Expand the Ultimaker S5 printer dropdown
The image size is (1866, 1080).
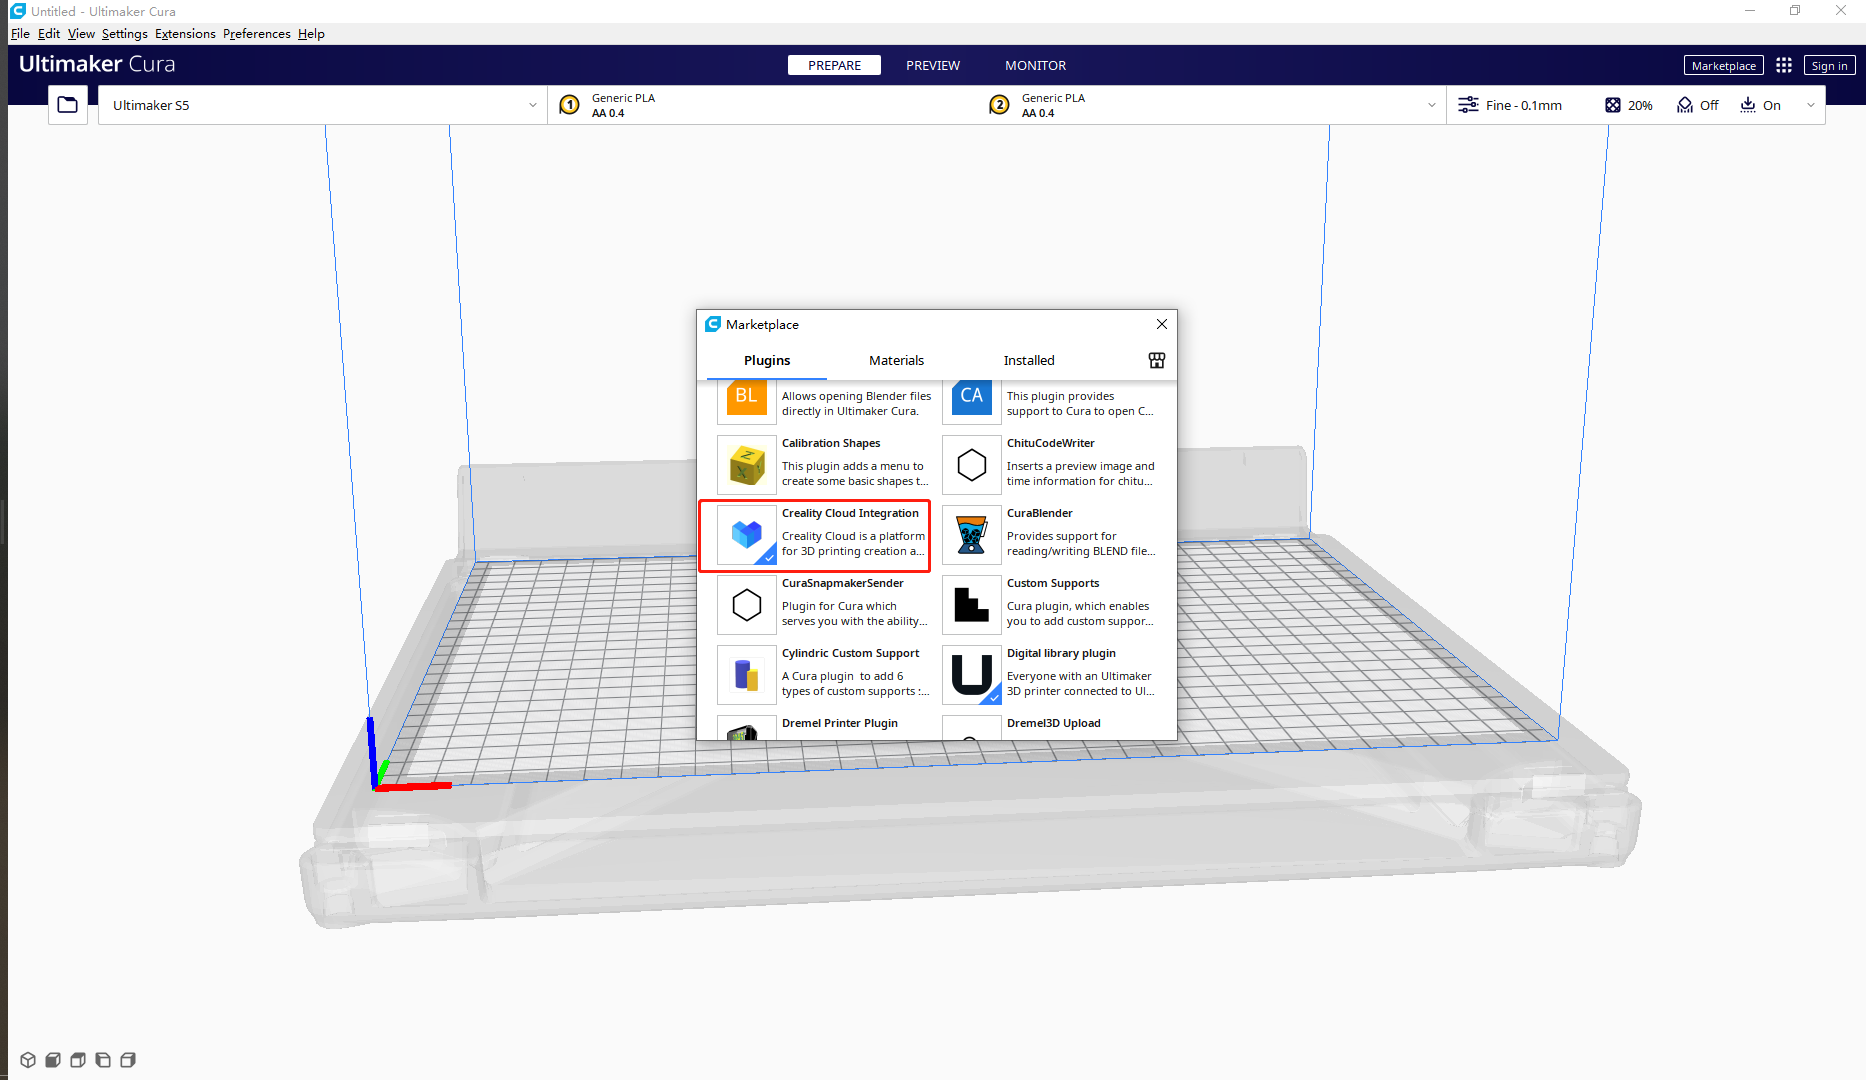tap(532, 105)
